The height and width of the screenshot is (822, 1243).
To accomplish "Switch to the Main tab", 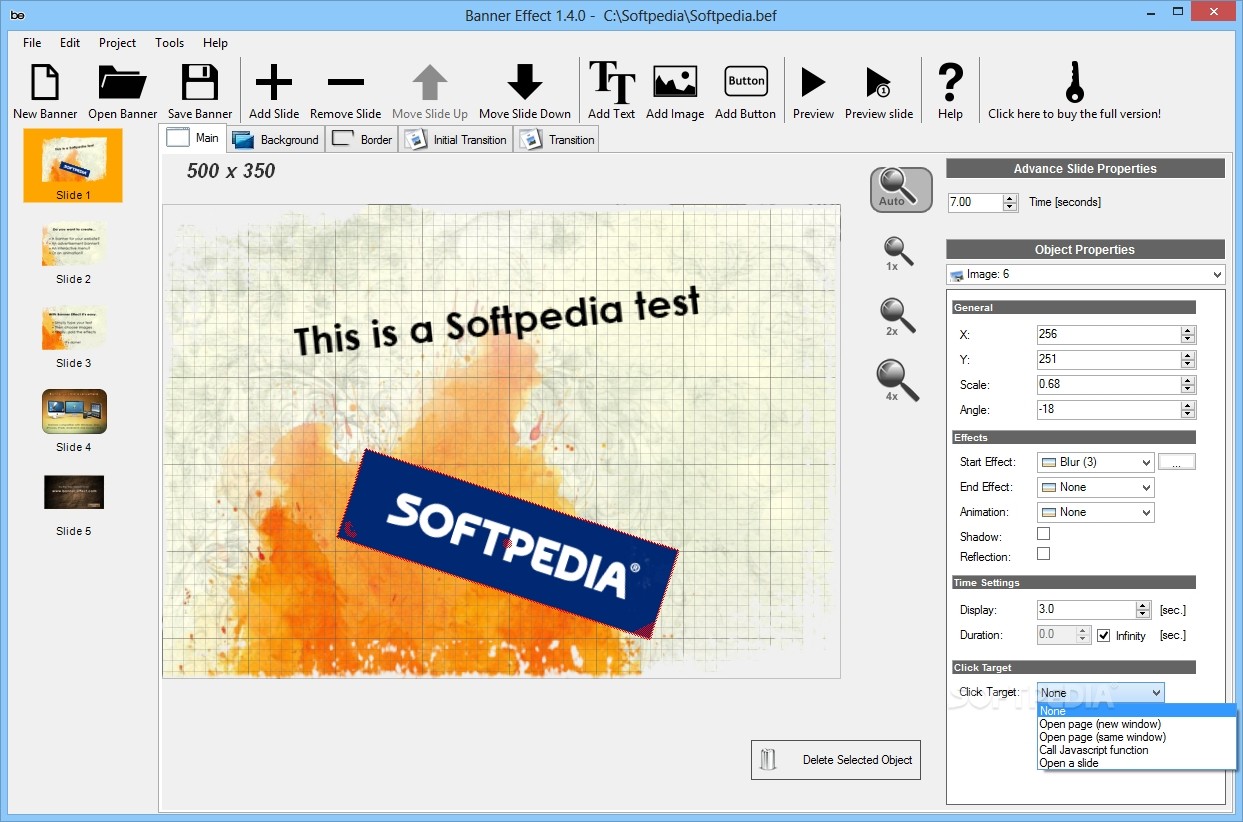I will point(193,138).
